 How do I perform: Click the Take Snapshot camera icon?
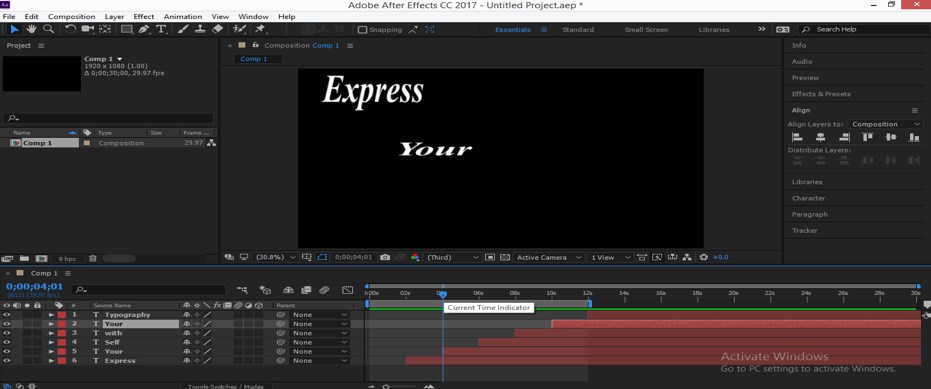385,257
